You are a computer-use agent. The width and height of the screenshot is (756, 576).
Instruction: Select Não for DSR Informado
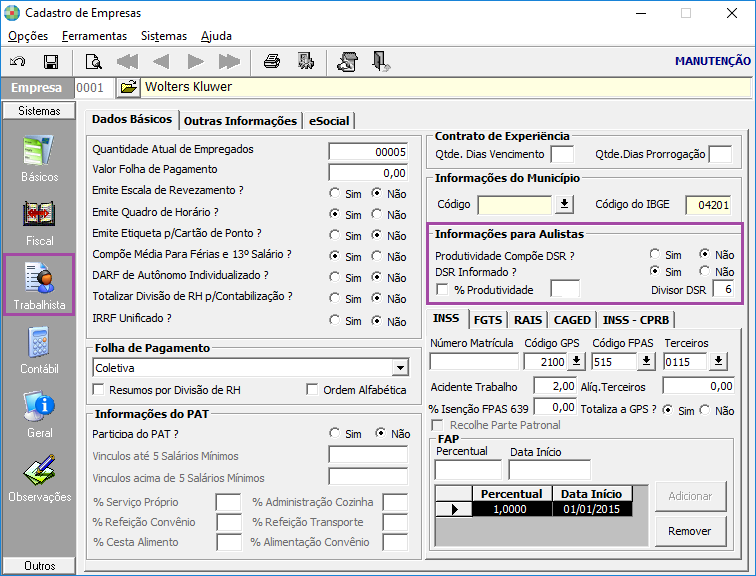704,271
